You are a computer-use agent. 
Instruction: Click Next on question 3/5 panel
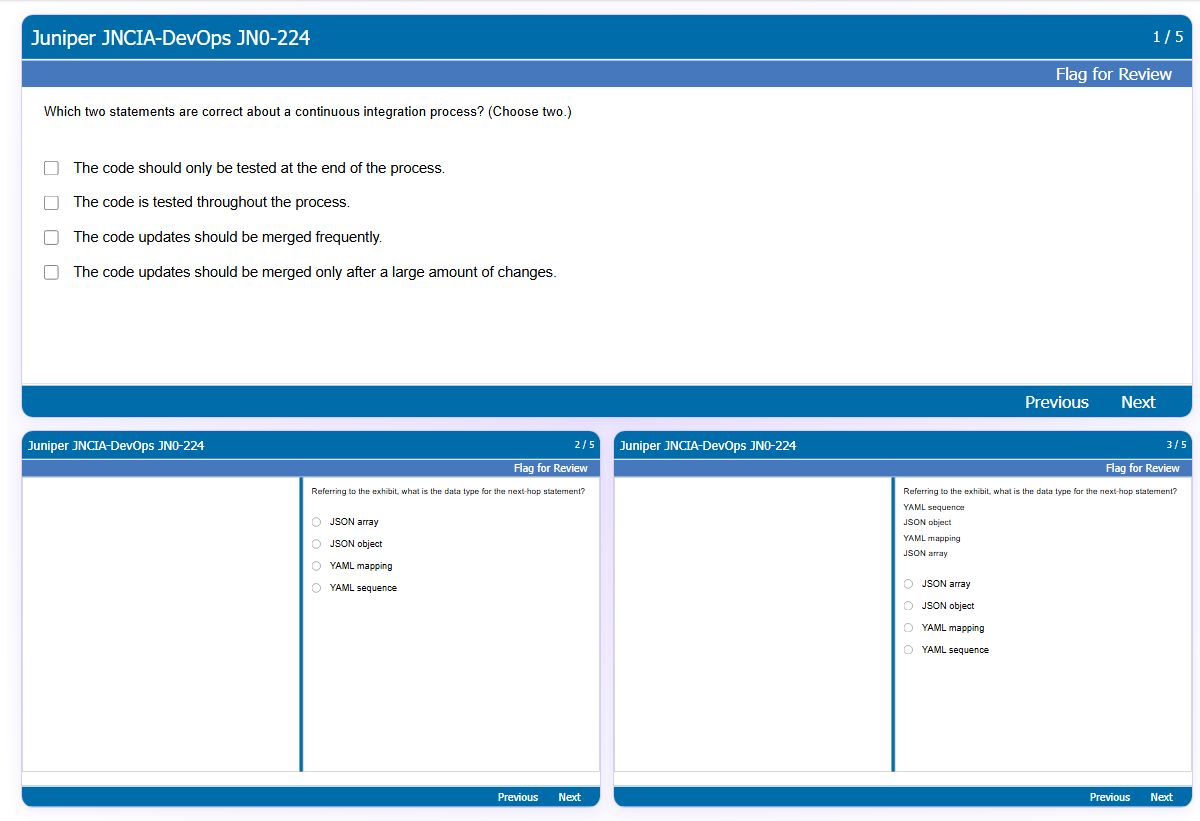(x=1161, y=797)
